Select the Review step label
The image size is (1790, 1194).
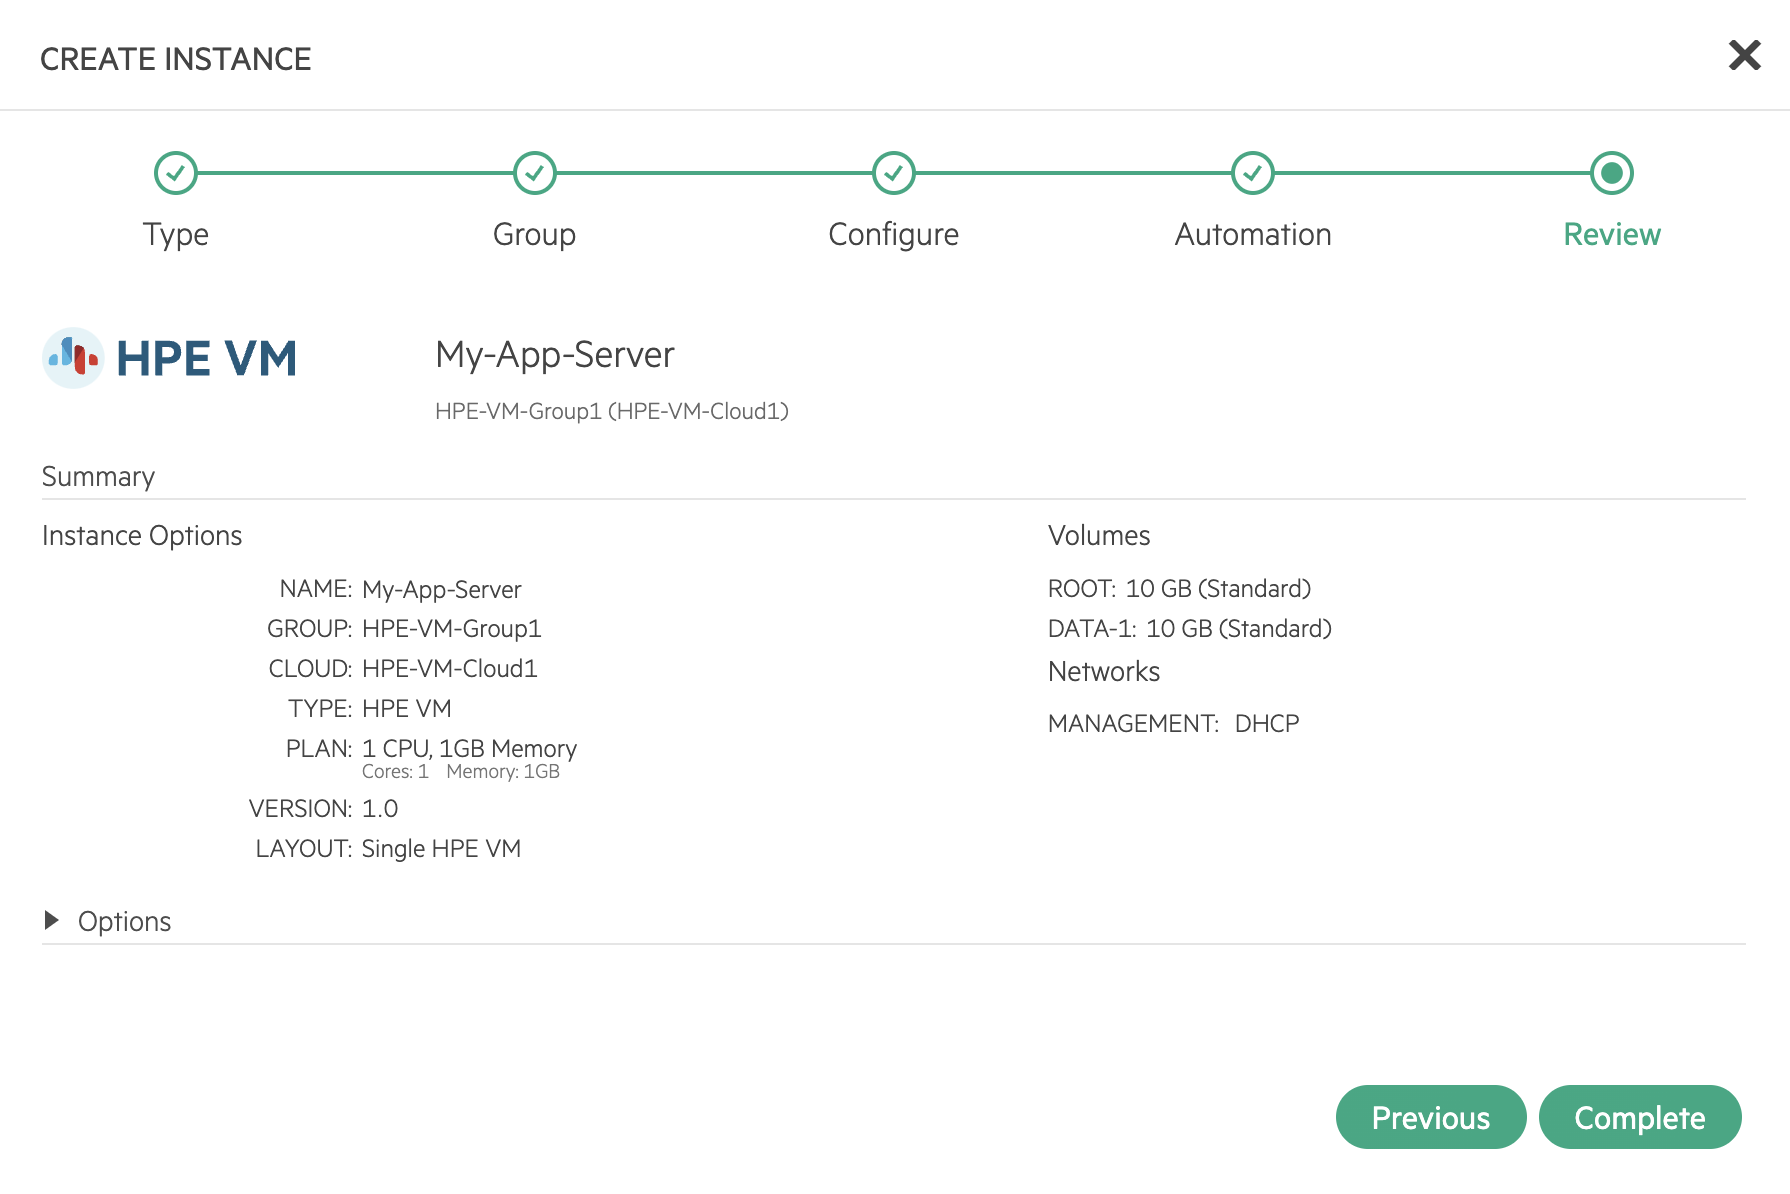(1611, 234)
